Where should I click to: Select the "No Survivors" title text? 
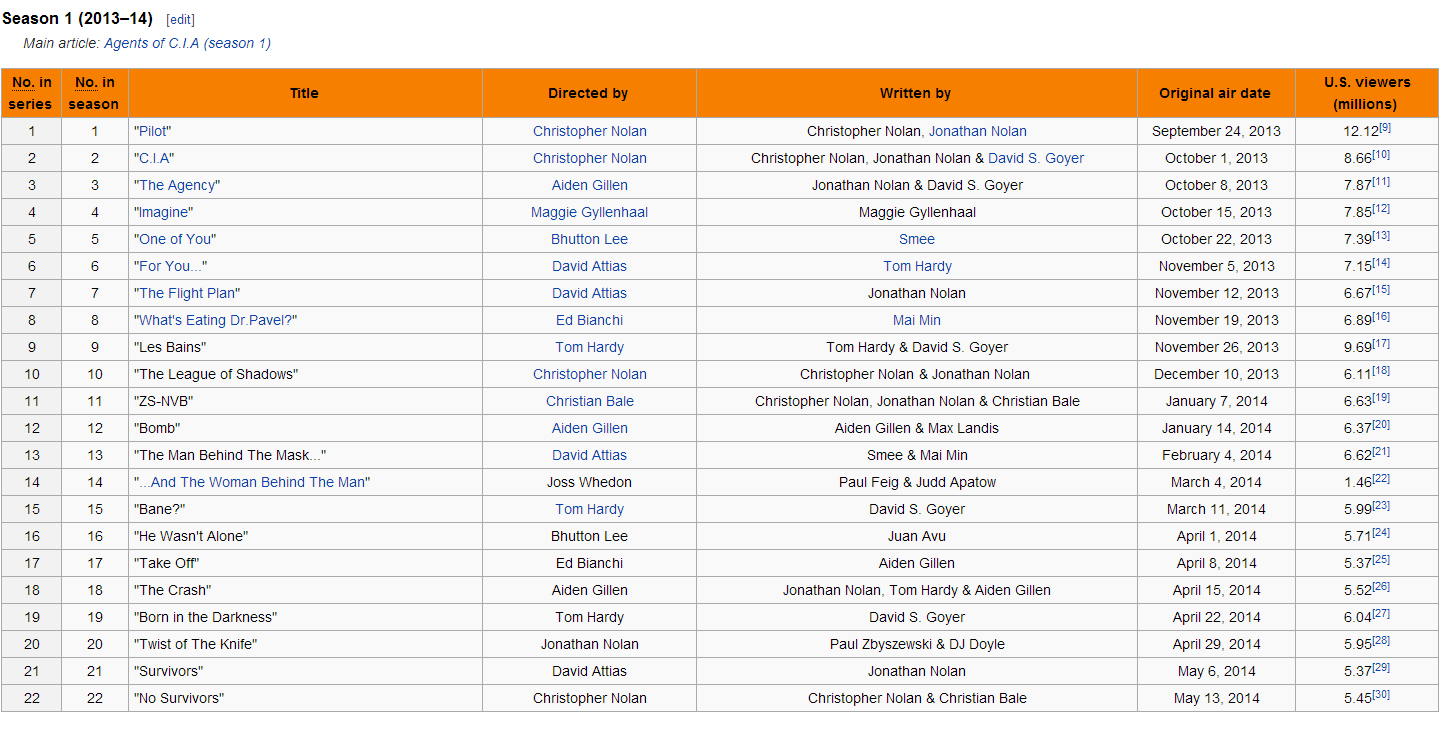click(179, 698)
